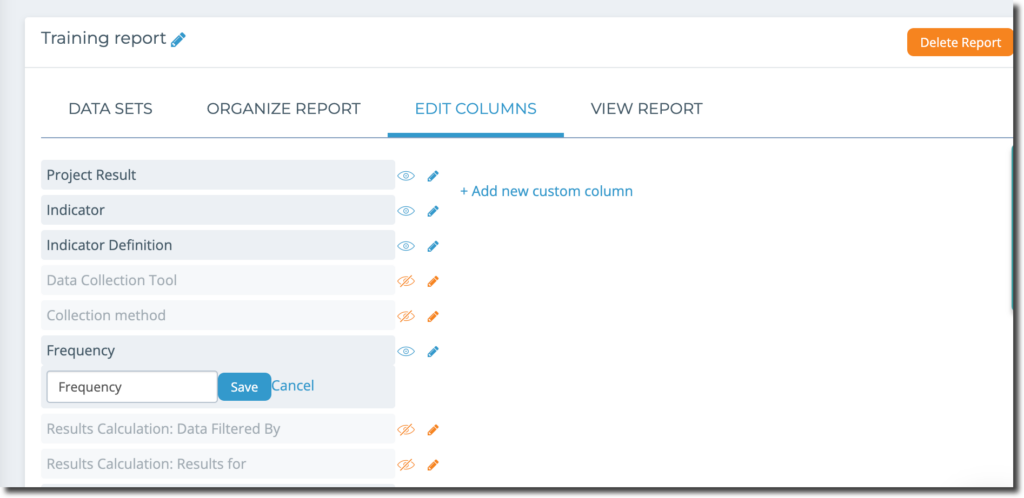Click Add new custom column link
The image size is (1024, 498).
pos(547,191)
